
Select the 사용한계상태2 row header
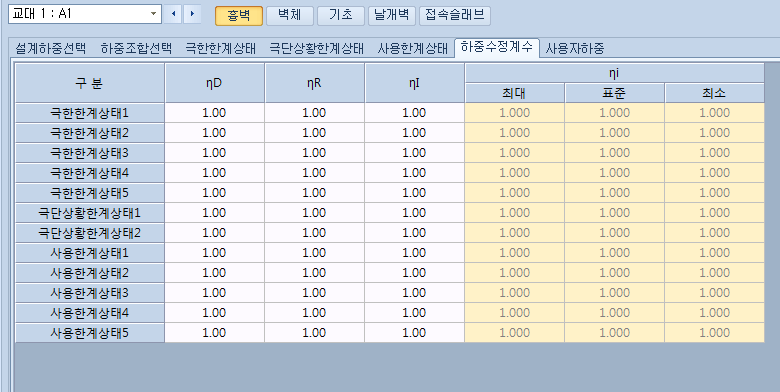pyautogui.click(x=90, y=273)
